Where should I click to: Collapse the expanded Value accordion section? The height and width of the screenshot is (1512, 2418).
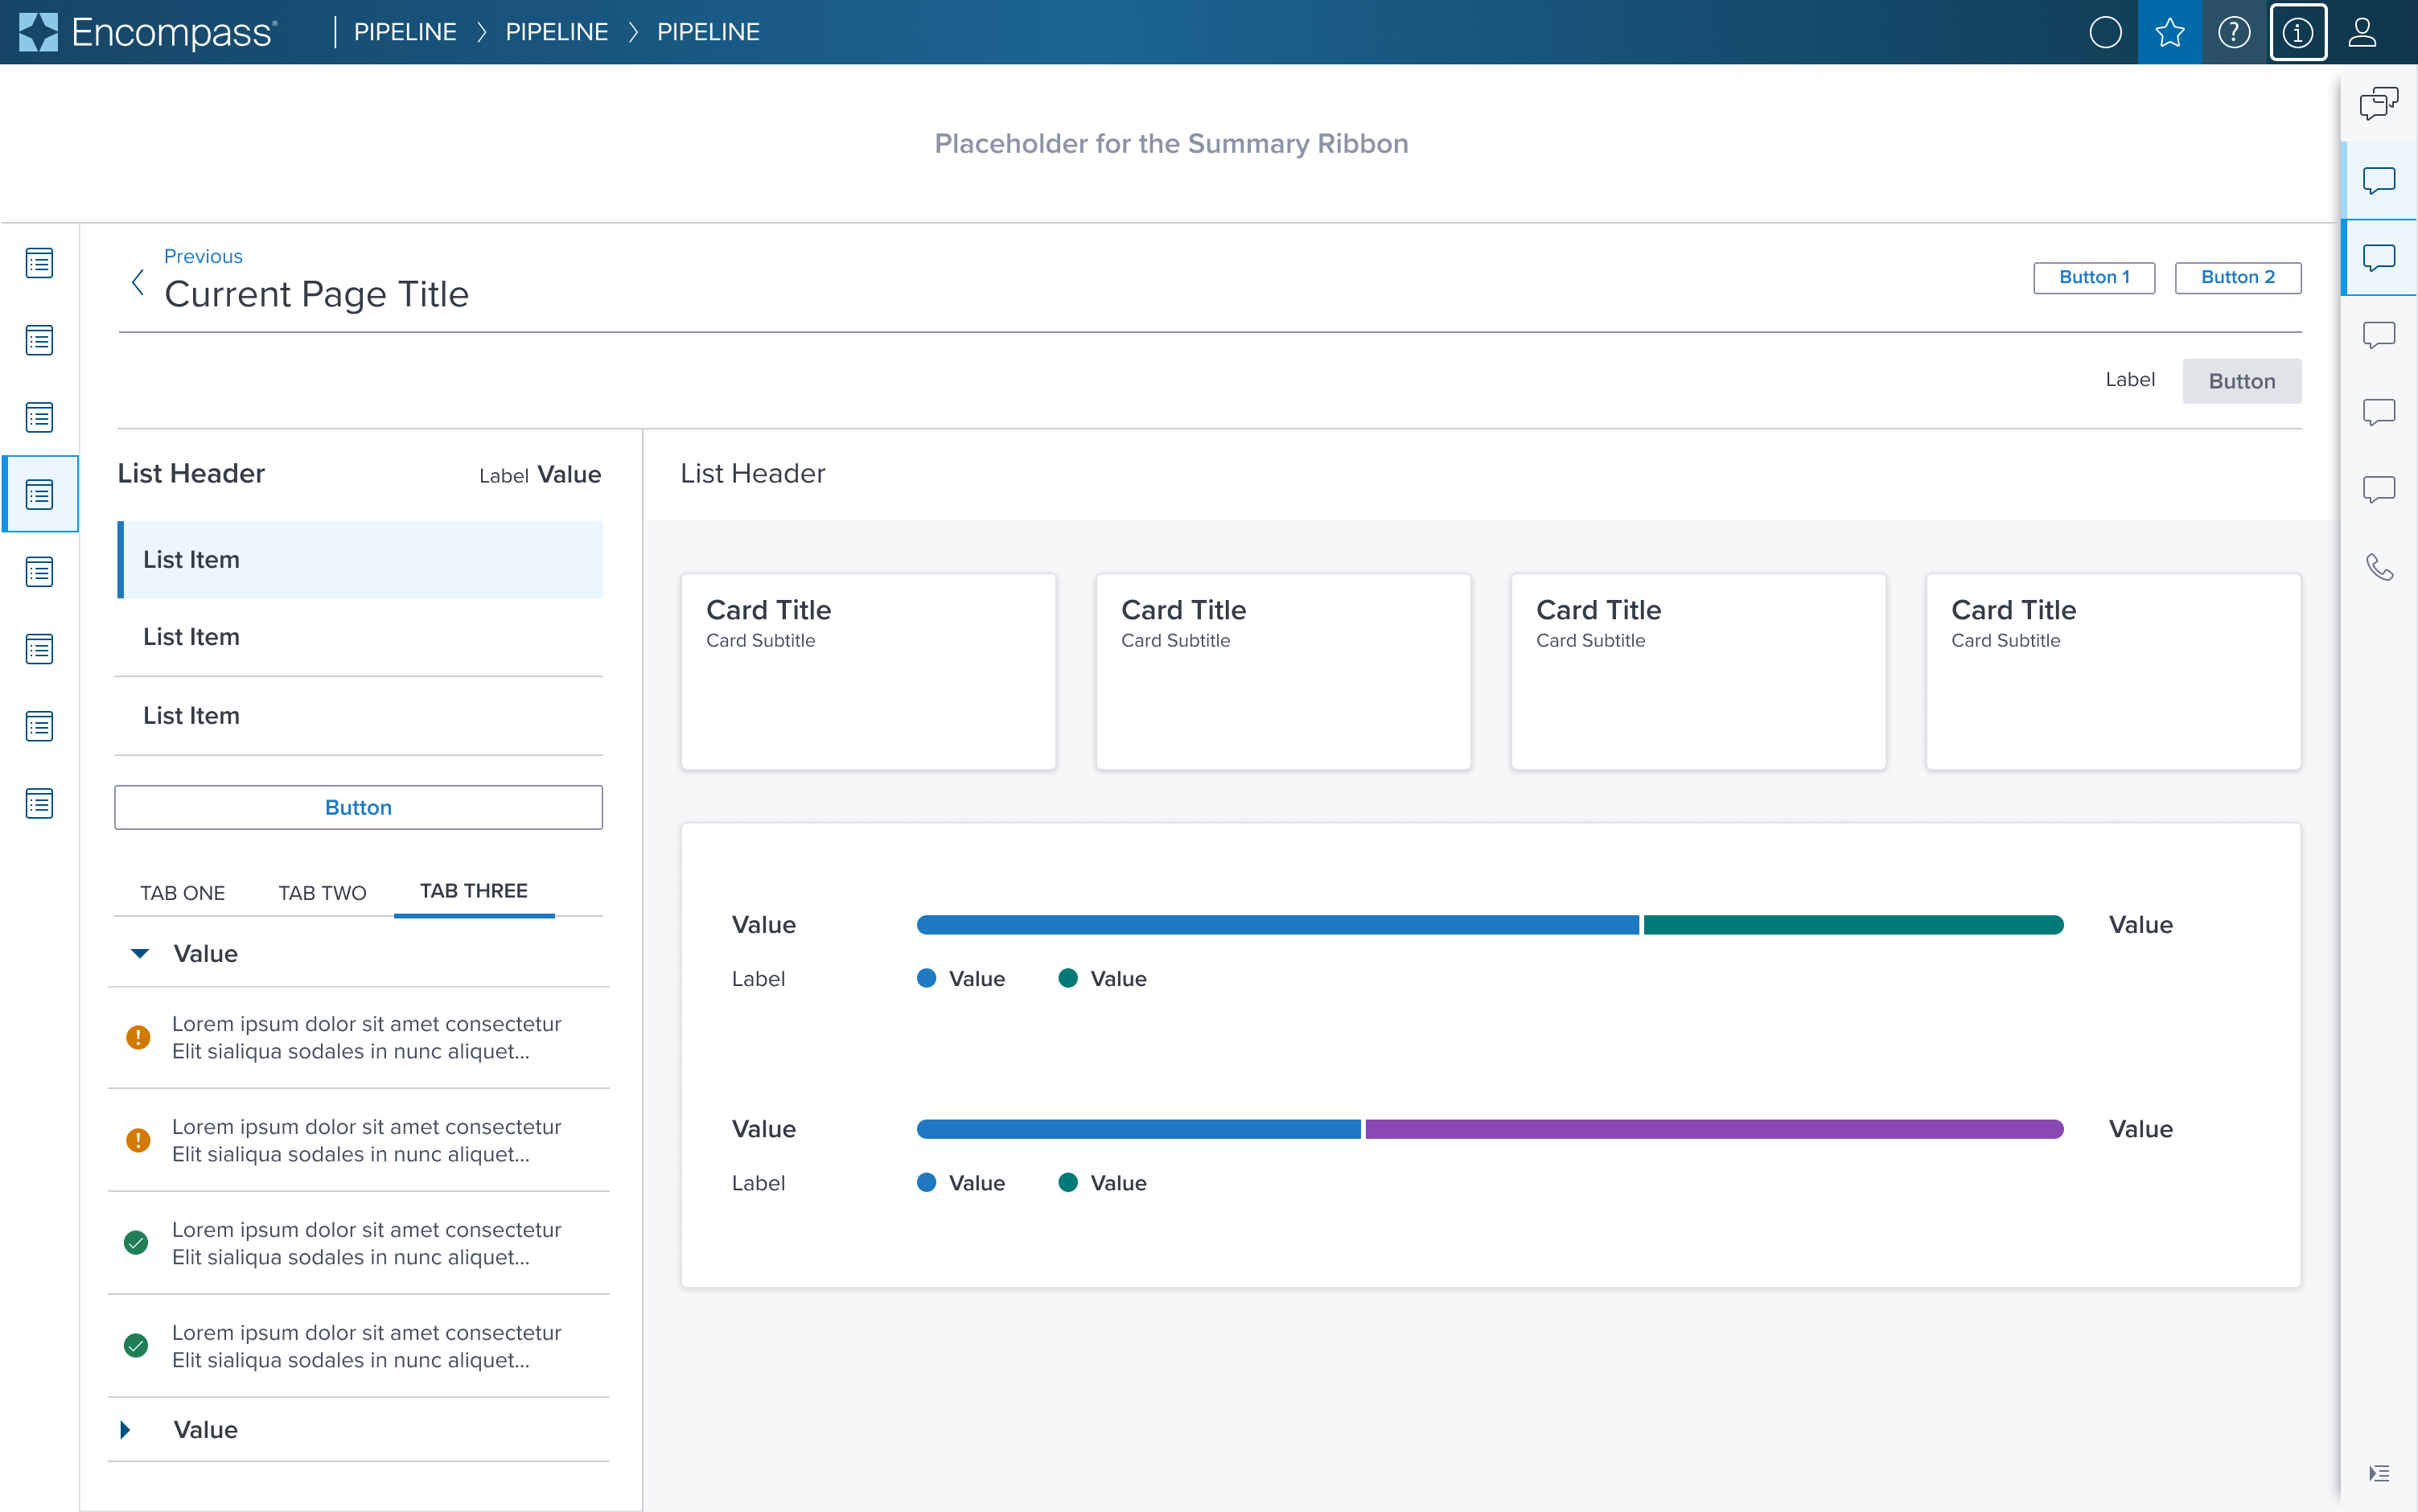(139, 951)
